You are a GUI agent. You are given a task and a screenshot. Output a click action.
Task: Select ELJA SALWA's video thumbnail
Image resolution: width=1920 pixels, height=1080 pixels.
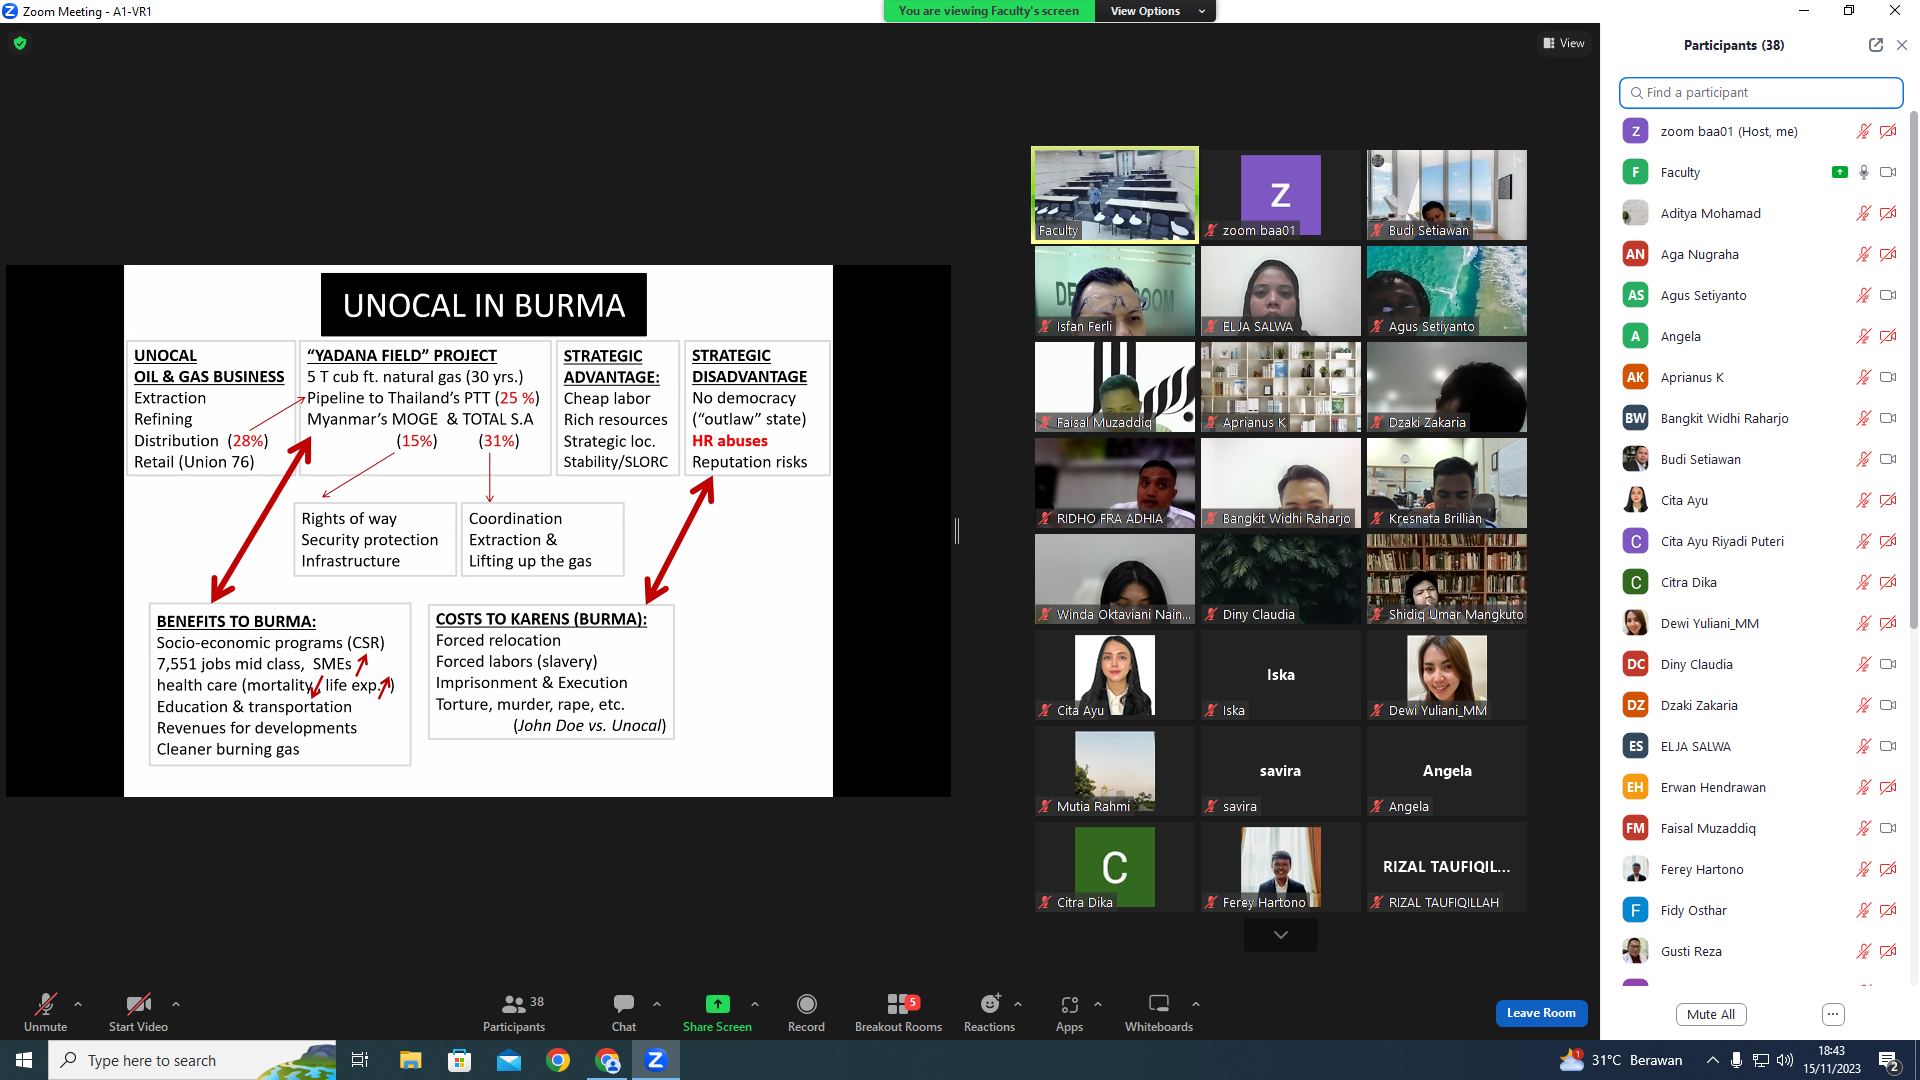[1281, 291]
